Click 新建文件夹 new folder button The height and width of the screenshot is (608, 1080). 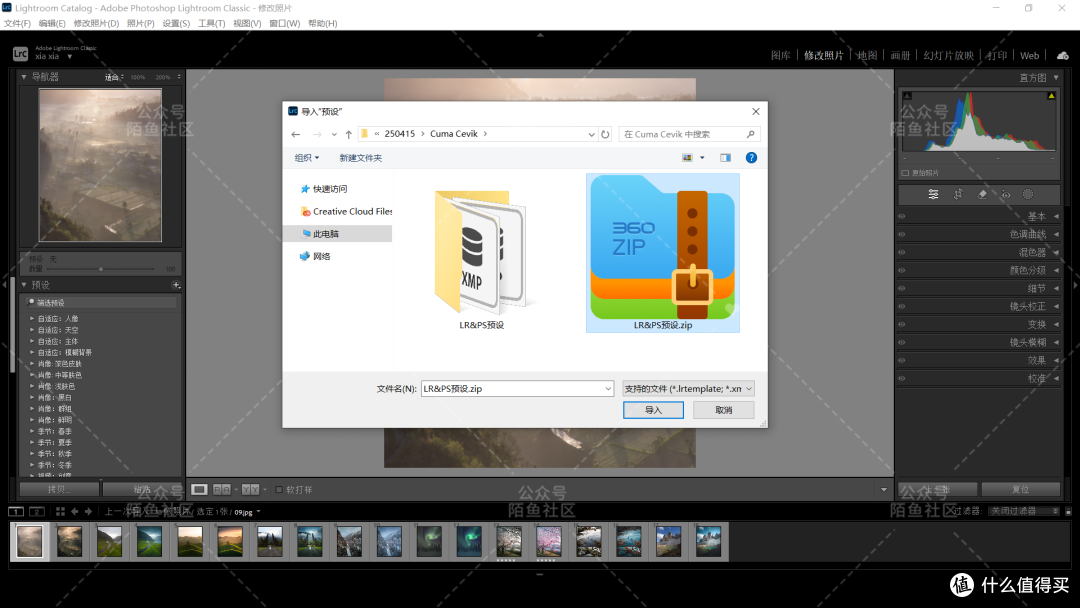pos(360,158)
